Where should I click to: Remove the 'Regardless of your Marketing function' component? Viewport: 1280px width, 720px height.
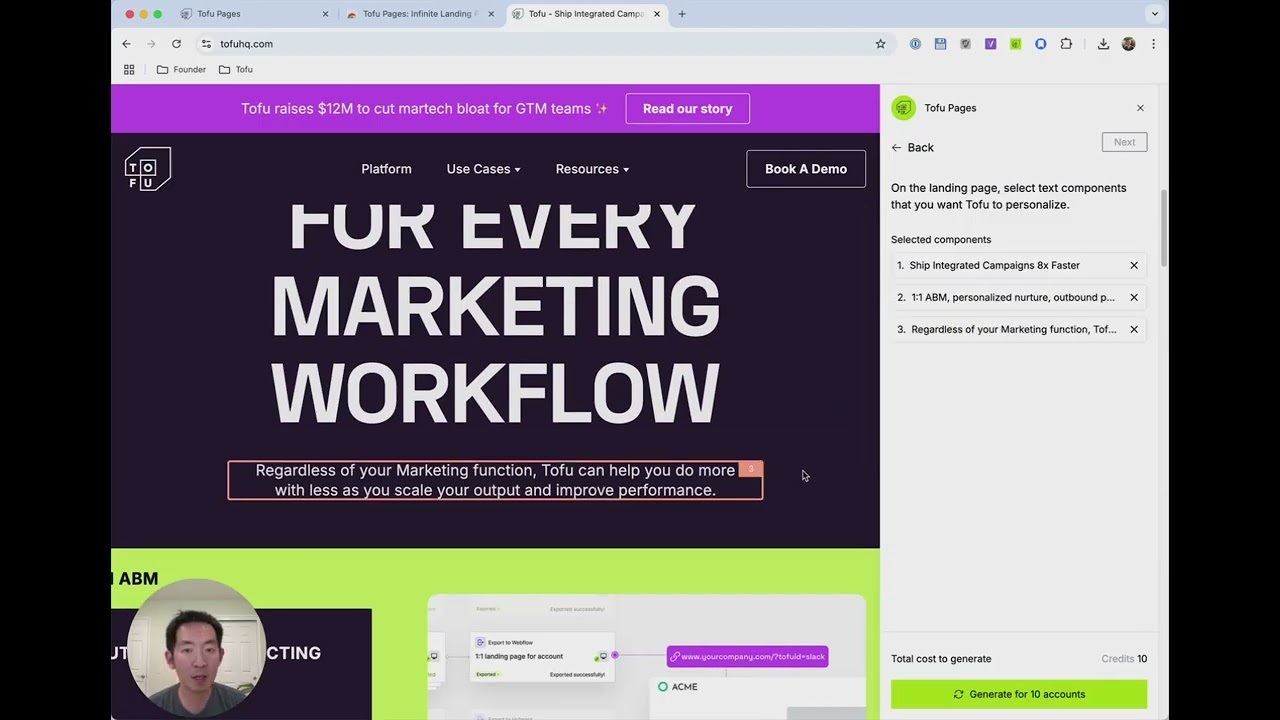pos(1134,329)
